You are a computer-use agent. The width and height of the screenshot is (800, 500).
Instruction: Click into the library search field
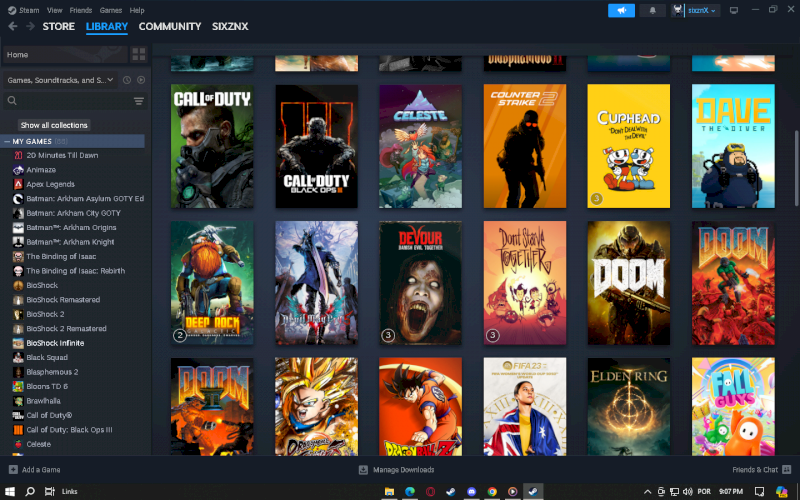(x=76, y=101)
